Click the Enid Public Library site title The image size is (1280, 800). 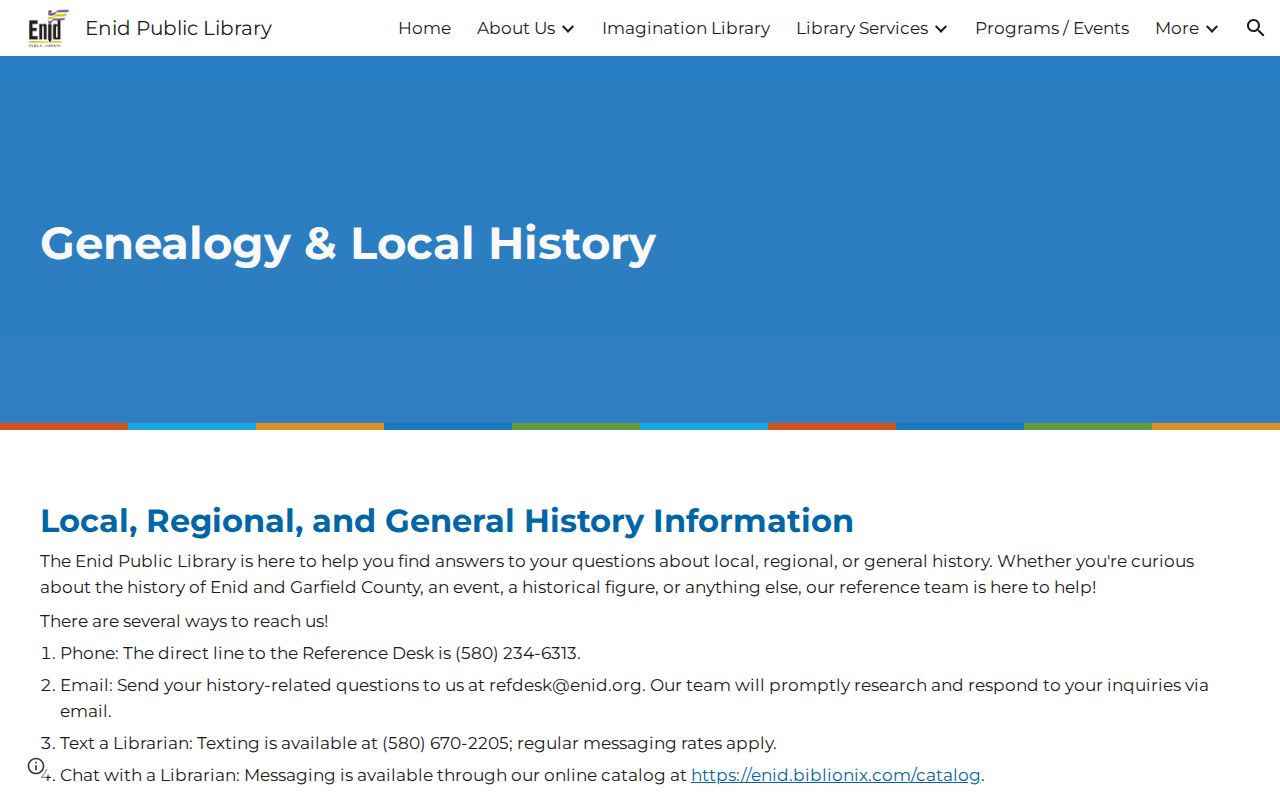click(178, 28)
